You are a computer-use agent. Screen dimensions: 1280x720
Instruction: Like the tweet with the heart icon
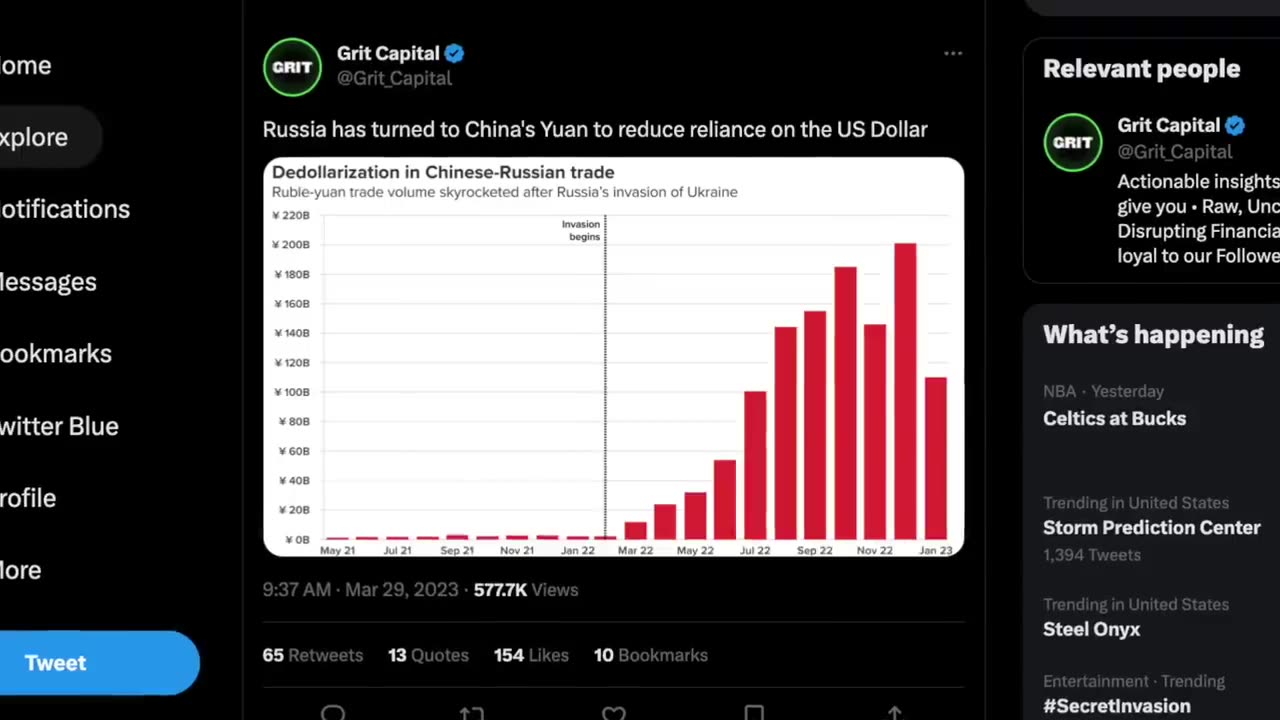(x=614, y=712)
